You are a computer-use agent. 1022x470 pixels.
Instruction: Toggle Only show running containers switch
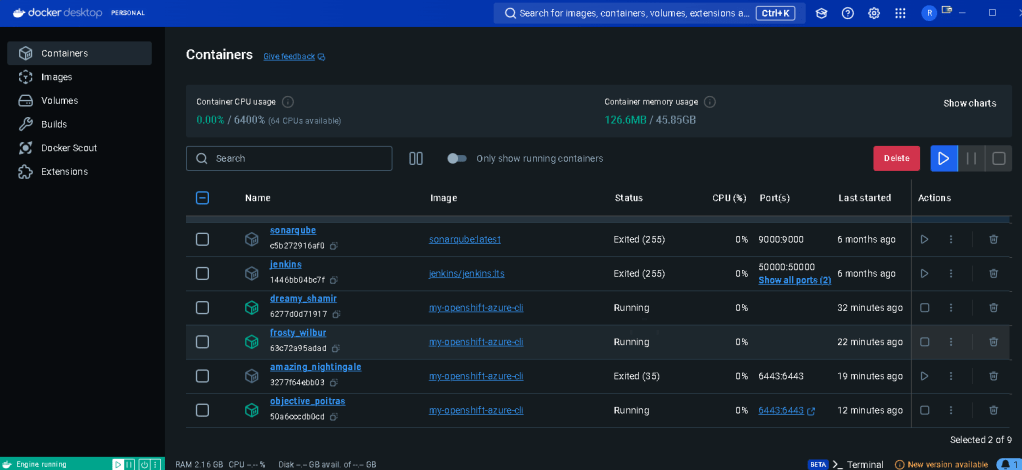(x=457, y=158)
